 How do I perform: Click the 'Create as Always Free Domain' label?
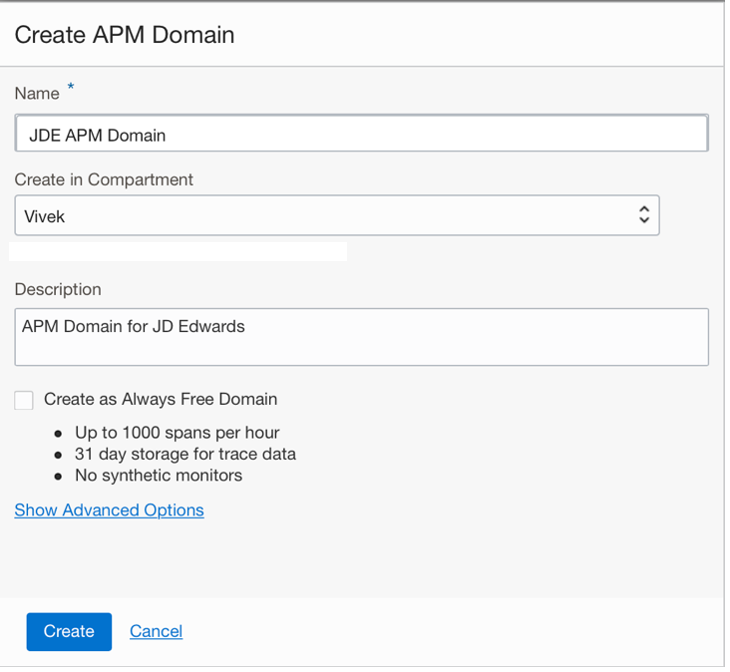[160, 399]
